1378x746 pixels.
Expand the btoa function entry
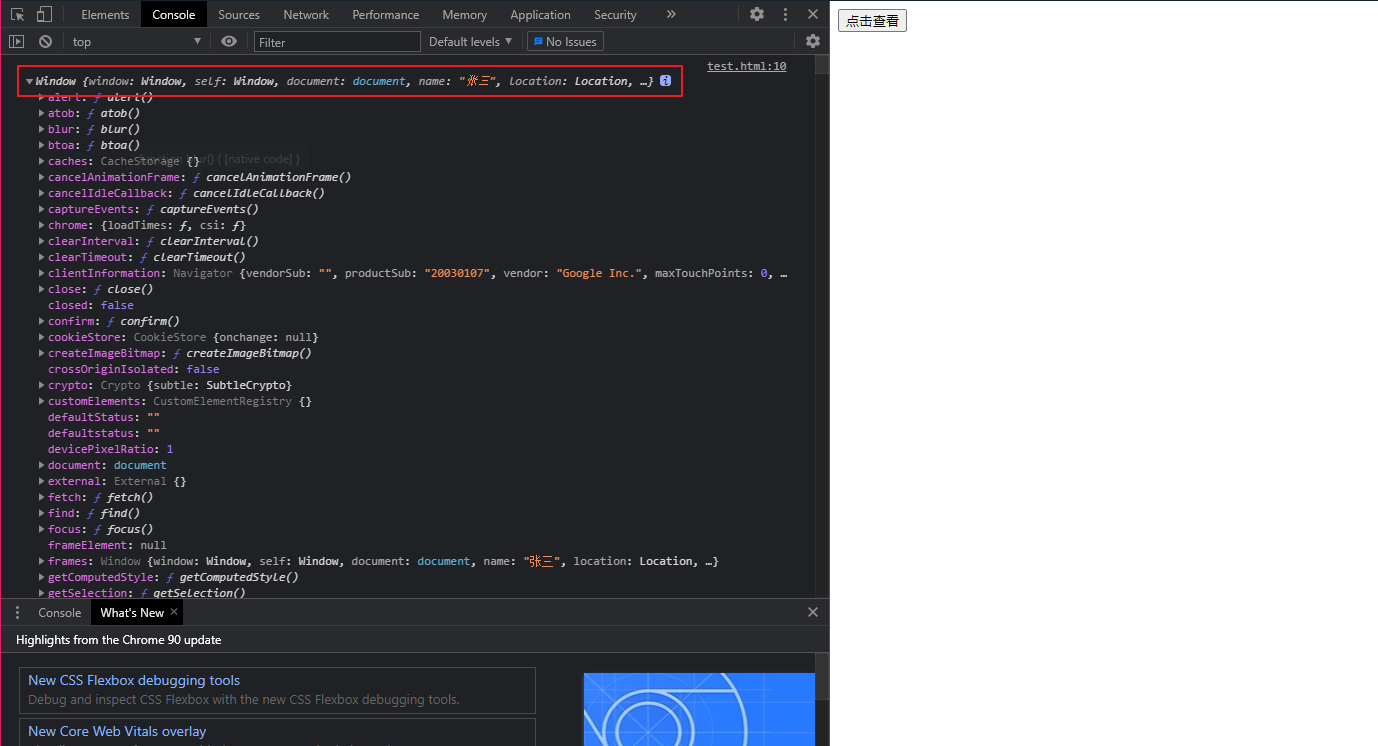click(42, 145)
